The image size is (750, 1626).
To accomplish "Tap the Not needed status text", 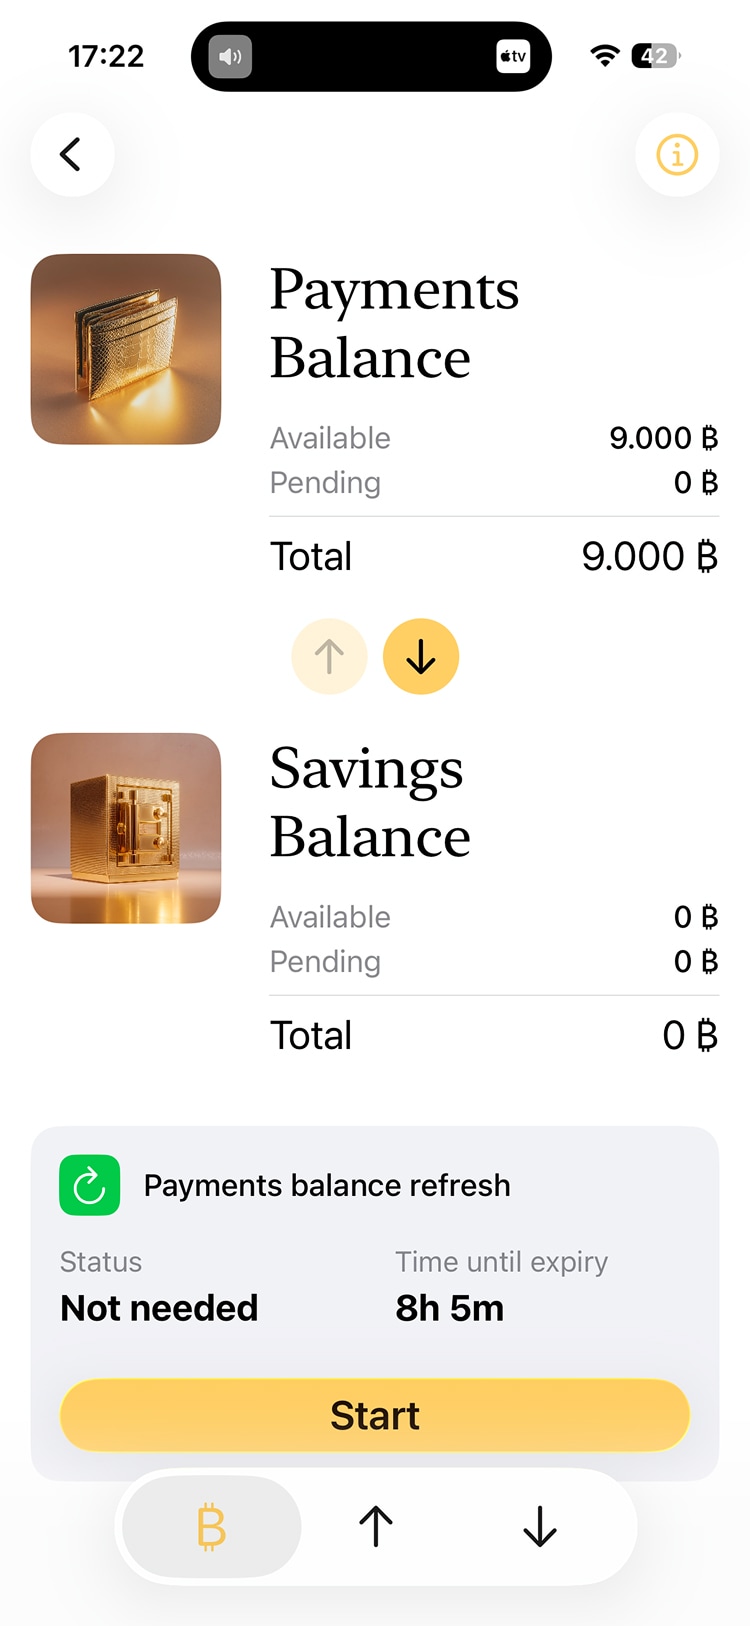I will point(159,1308).
